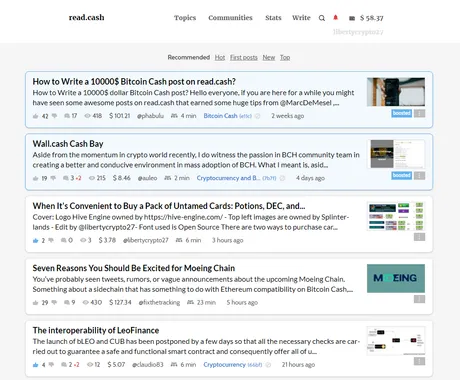460x380 pixels.
Task: Open more options on LeoFinance post
Action: [x=419, y=361]
